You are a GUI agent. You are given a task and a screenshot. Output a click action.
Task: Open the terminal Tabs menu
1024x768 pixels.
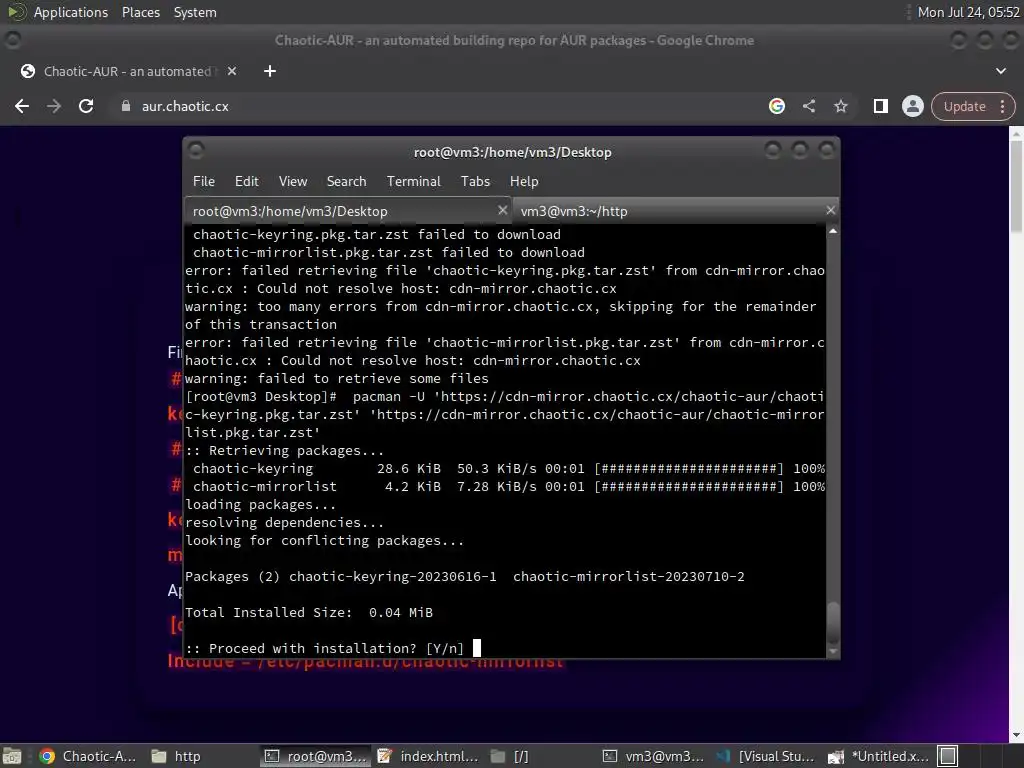[475, 182]
